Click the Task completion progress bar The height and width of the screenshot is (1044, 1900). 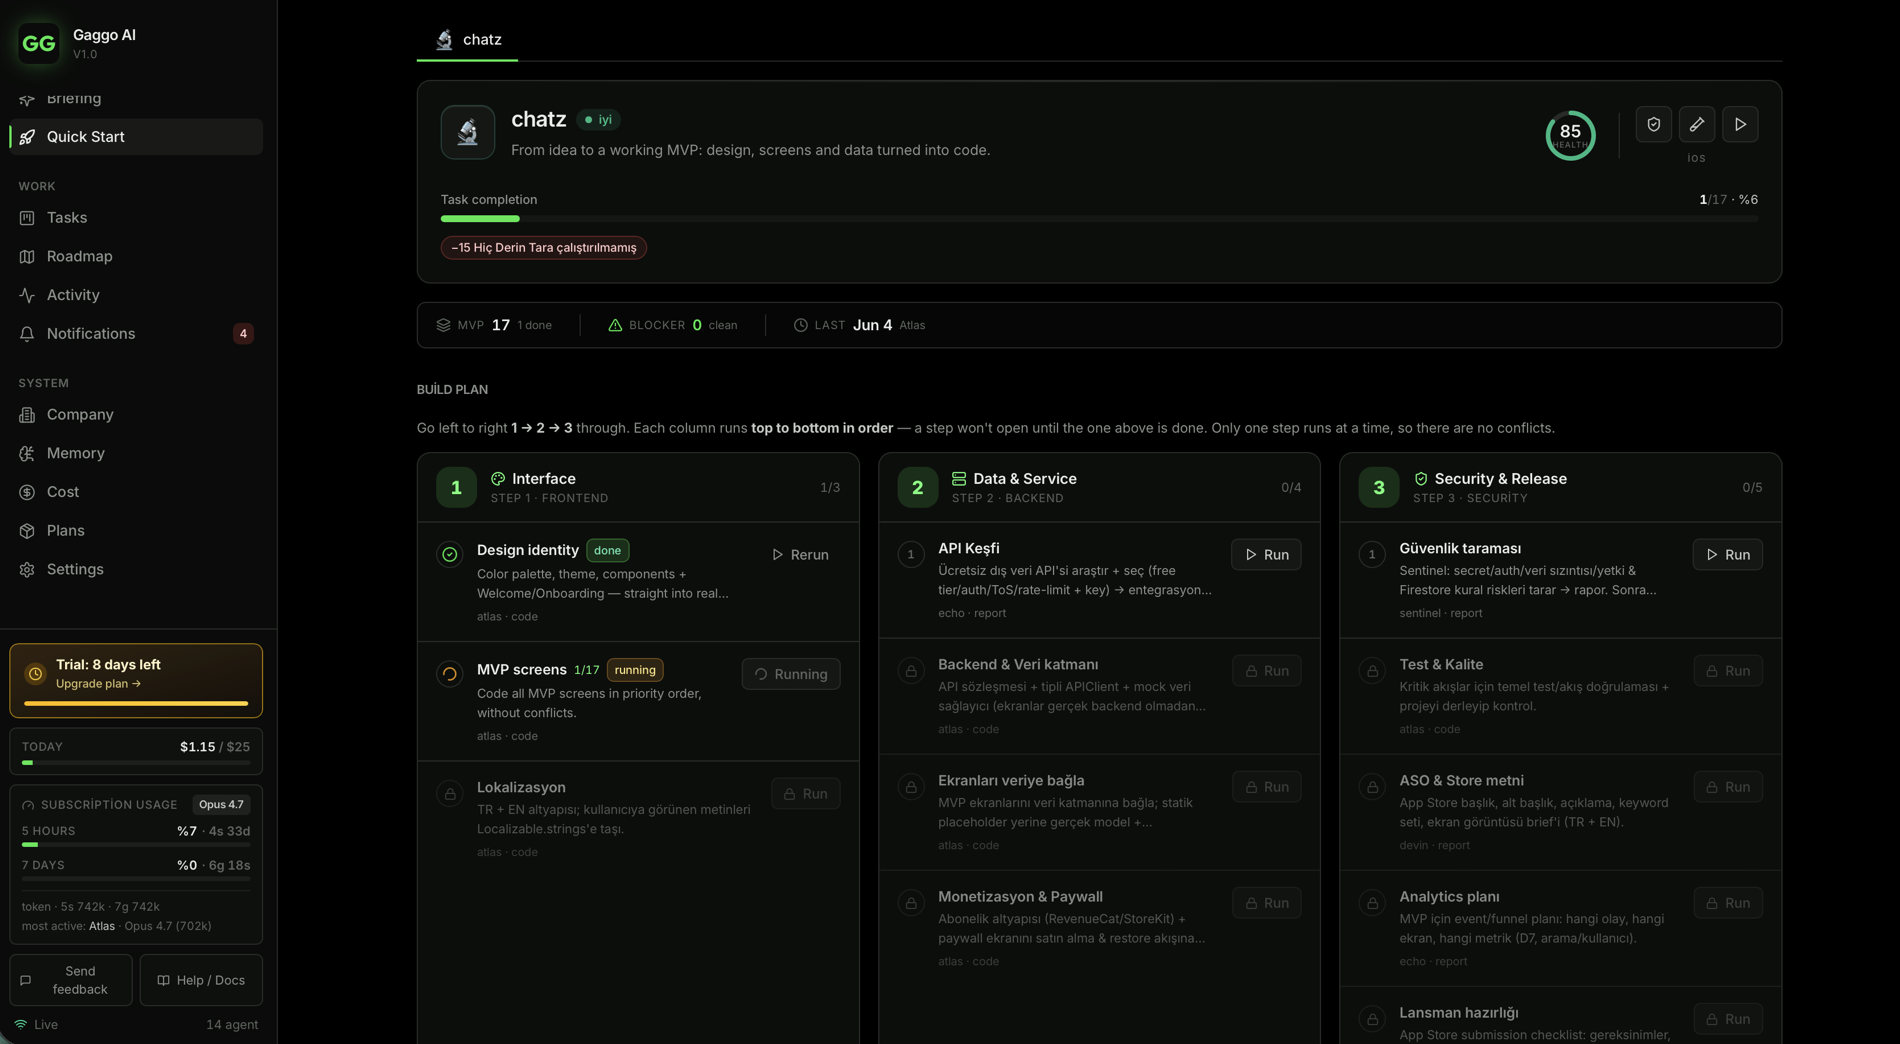(x=1099, y=218)
